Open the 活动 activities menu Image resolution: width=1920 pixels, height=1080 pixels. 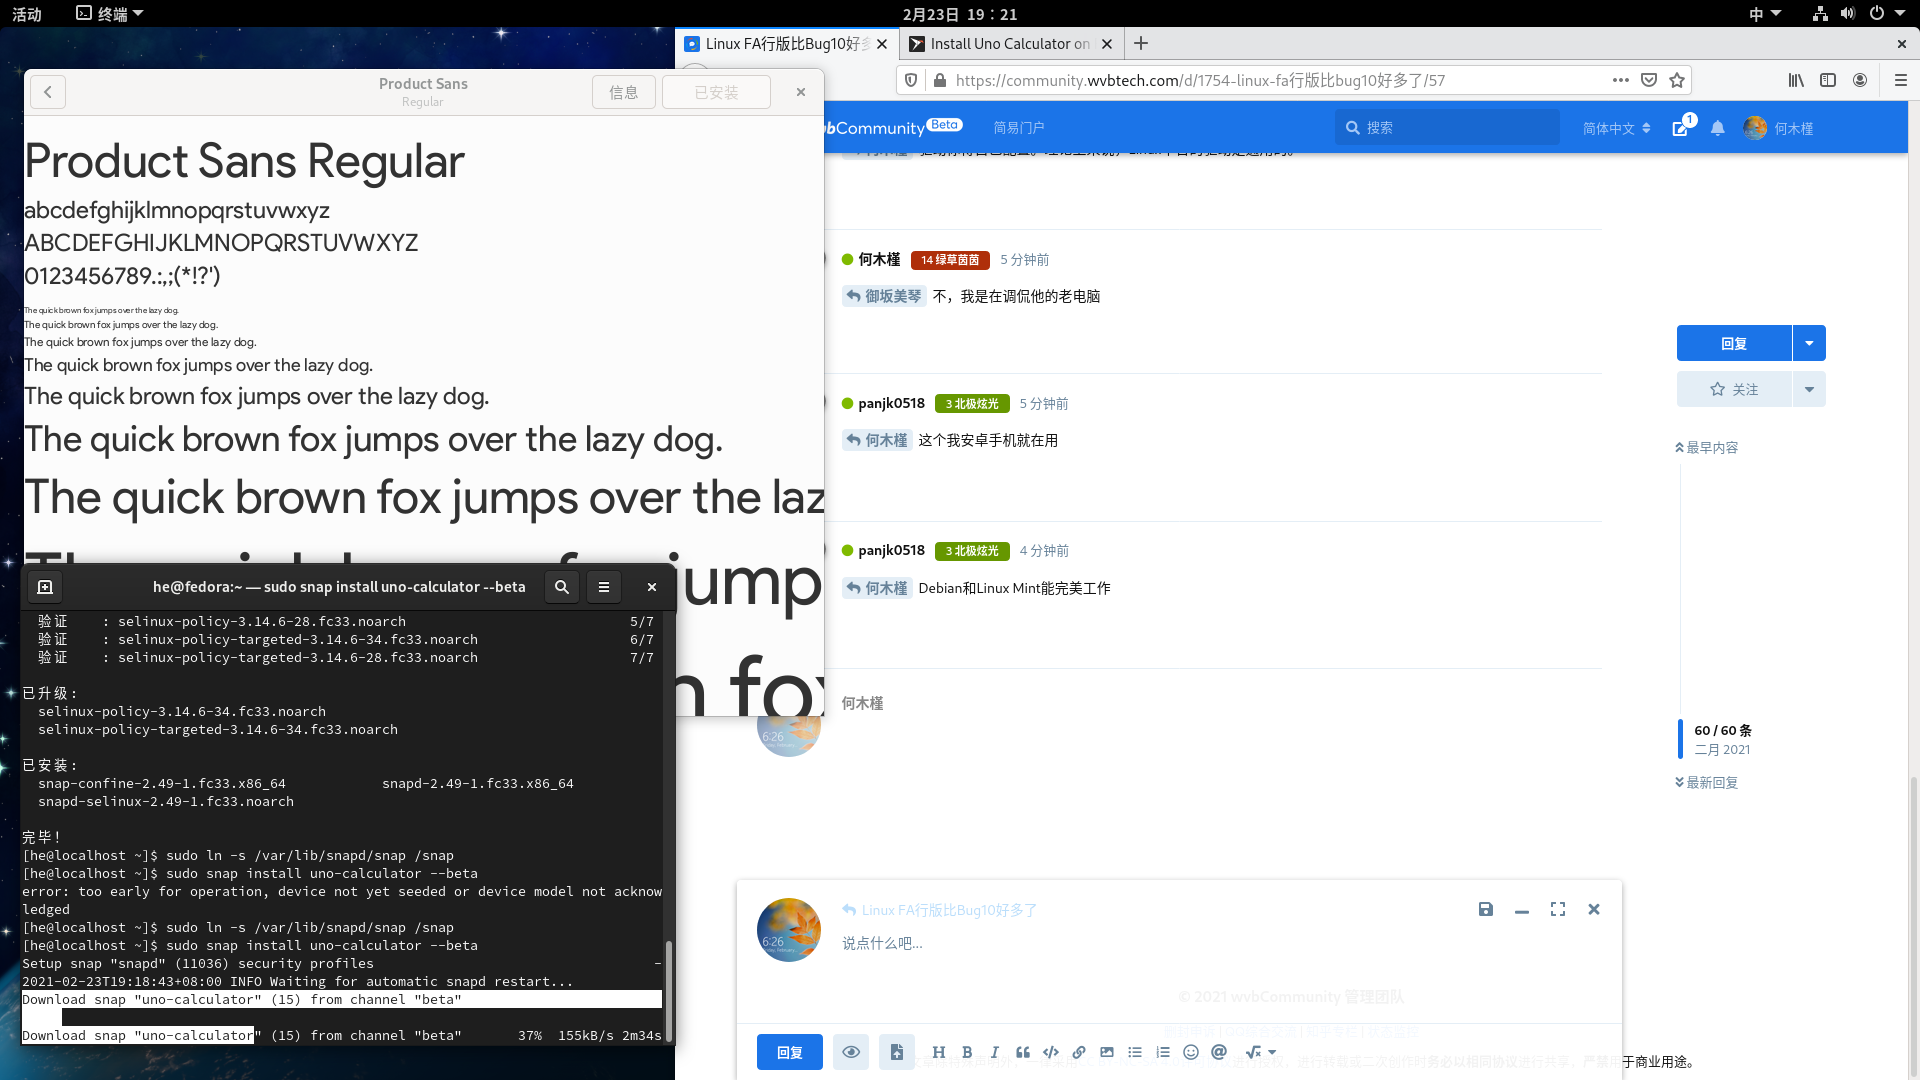tap(27, 14)
